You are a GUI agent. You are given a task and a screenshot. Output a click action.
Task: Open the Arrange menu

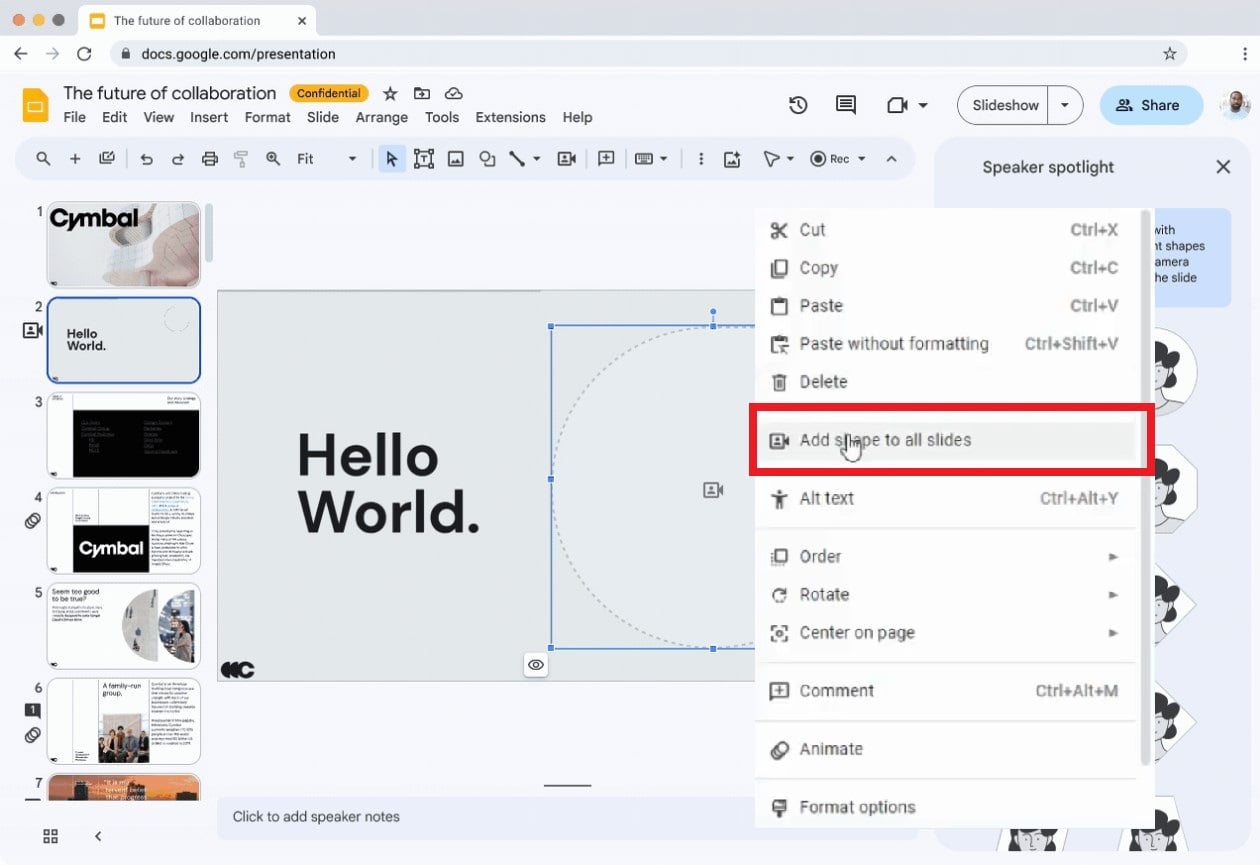[x=382, y=117]
